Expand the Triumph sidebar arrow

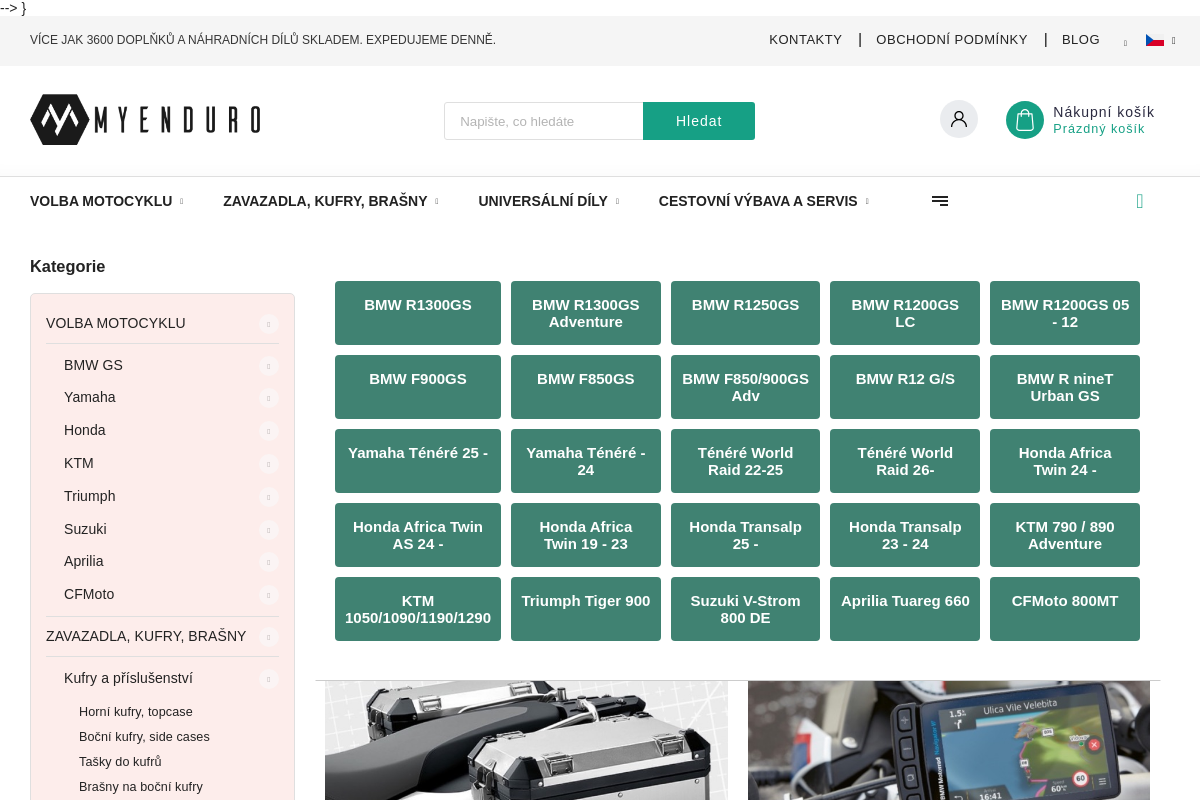(x=268, y=497)
